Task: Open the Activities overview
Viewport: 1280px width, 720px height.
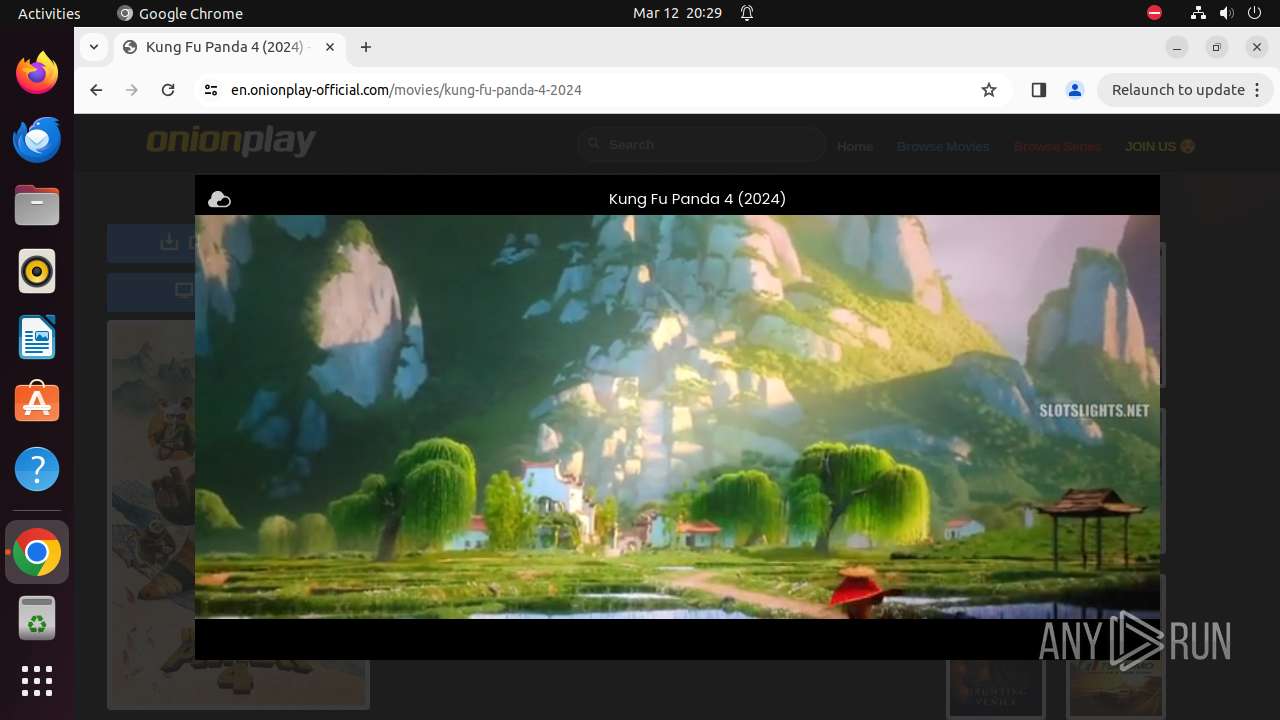Action: point(49,13)
